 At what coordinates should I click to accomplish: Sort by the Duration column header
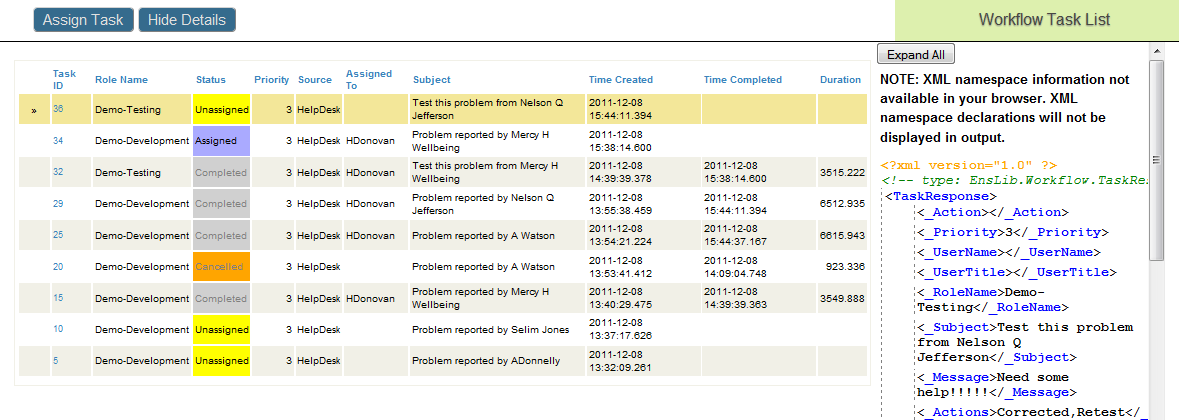[x=840, y=80]
